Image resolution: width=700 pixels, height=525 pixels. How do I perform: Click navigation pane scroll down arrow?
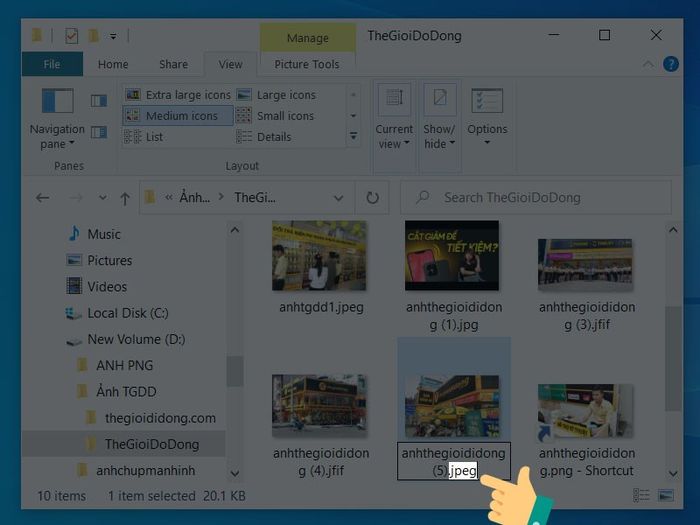coord(235,473)
